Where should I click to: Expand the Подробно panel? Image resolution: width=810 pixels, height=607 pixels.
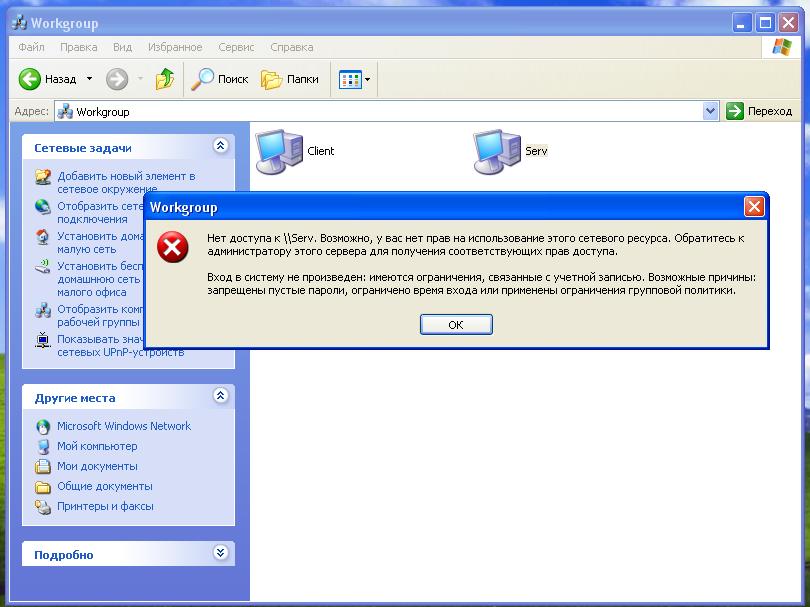tap(221, 553)
